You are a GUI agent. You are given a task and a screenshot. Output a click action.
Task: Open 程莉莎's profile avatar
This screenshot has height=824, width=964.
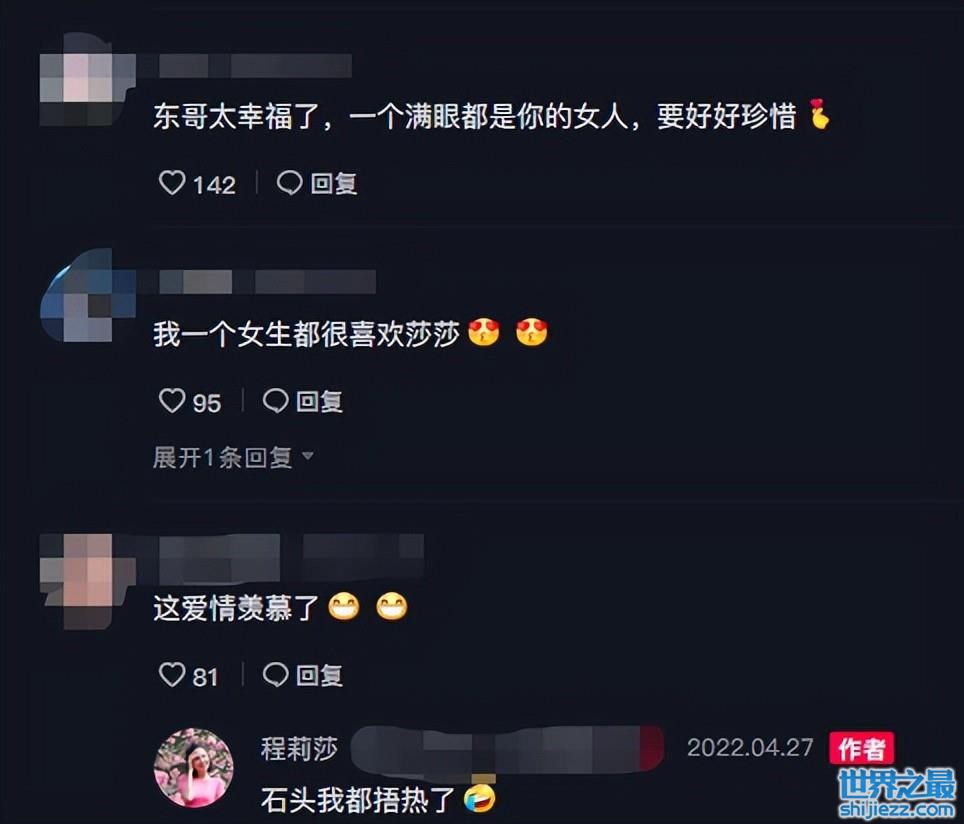tap(194, 768)
